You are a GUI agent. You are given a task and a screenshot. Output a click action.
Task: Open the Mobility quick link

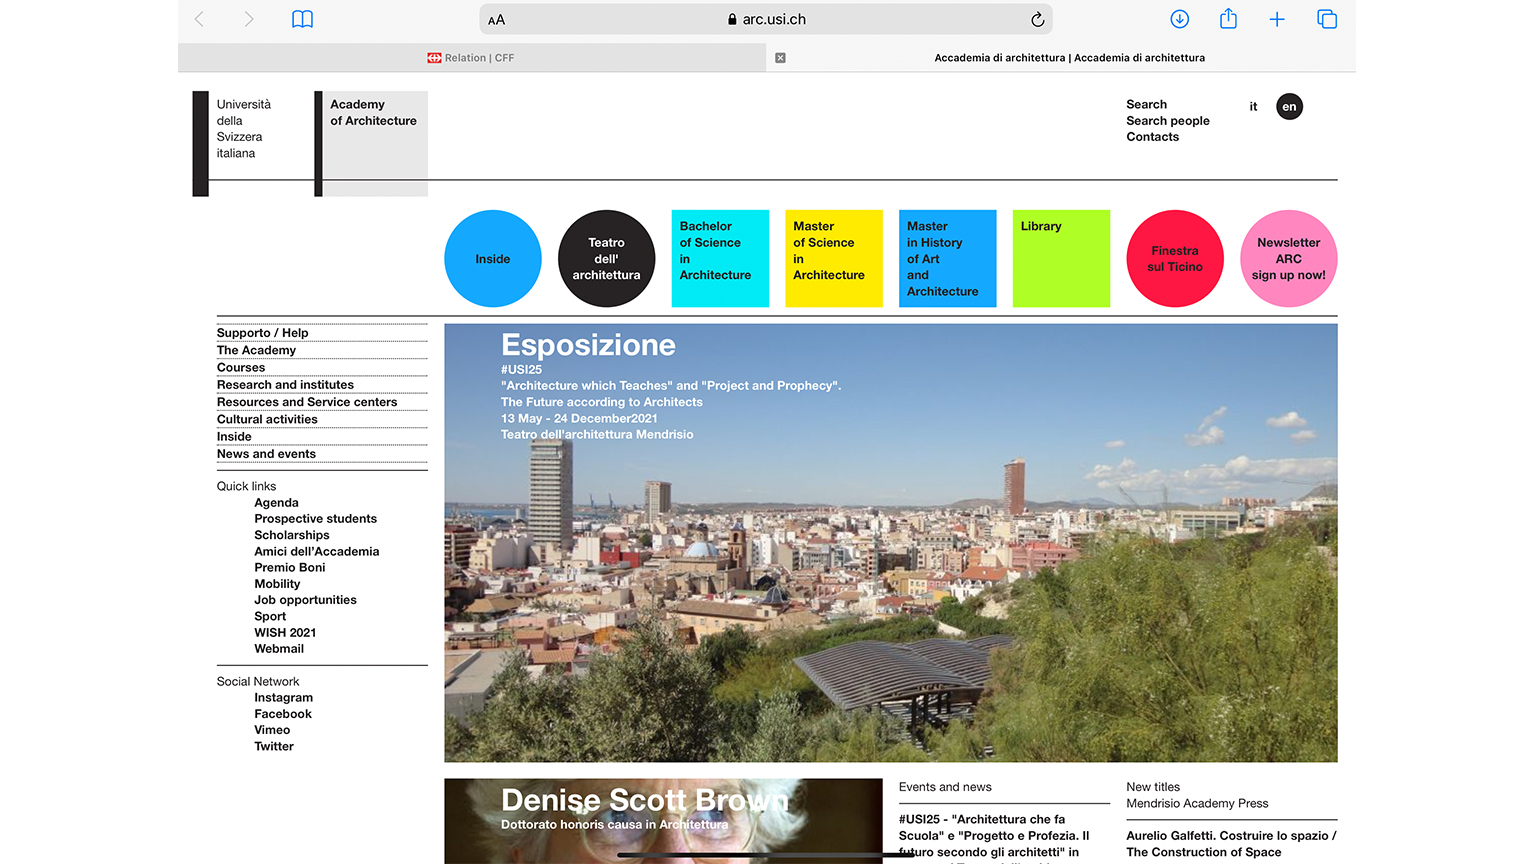pyautogui.click(x=277, y=584)
